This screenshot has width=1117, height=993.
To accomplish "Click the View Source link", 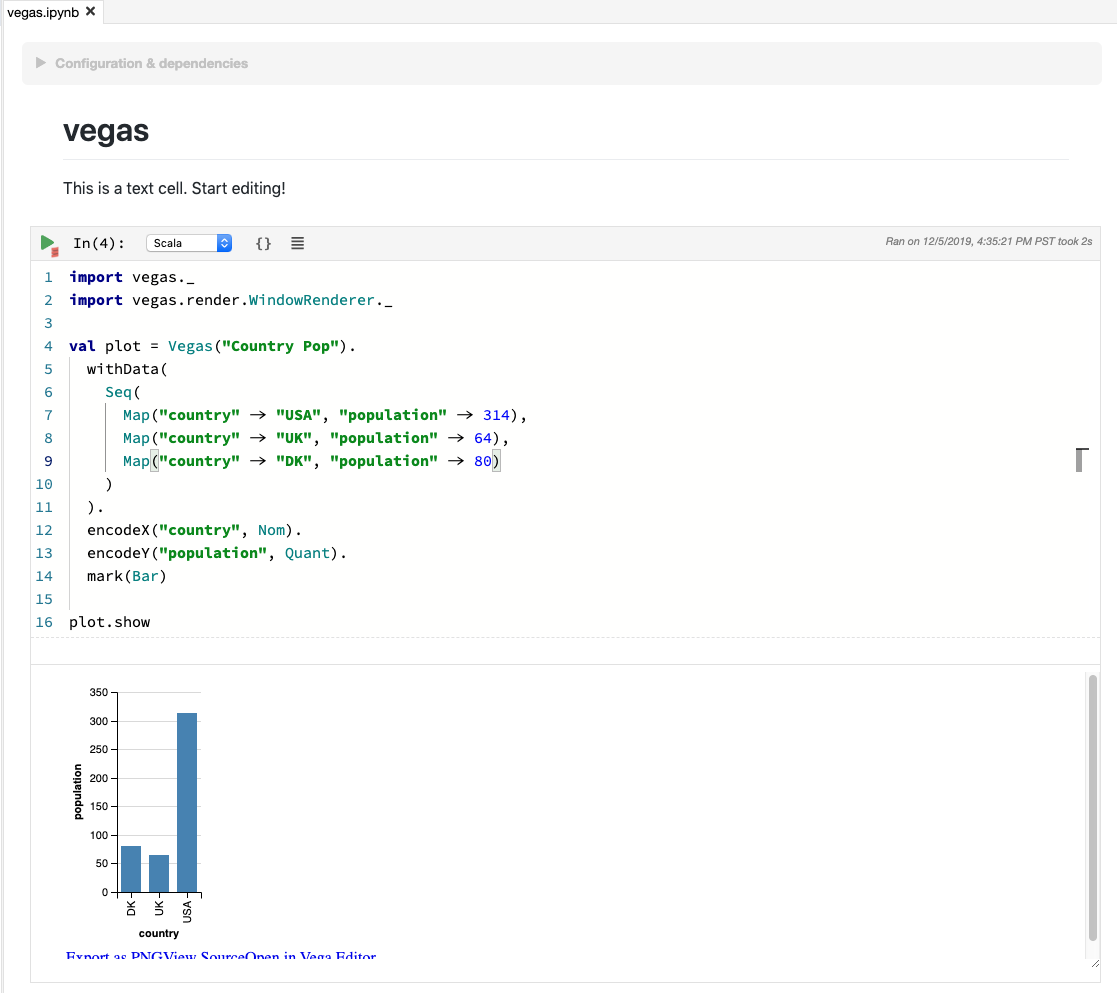I will click(x=205, y=957).
